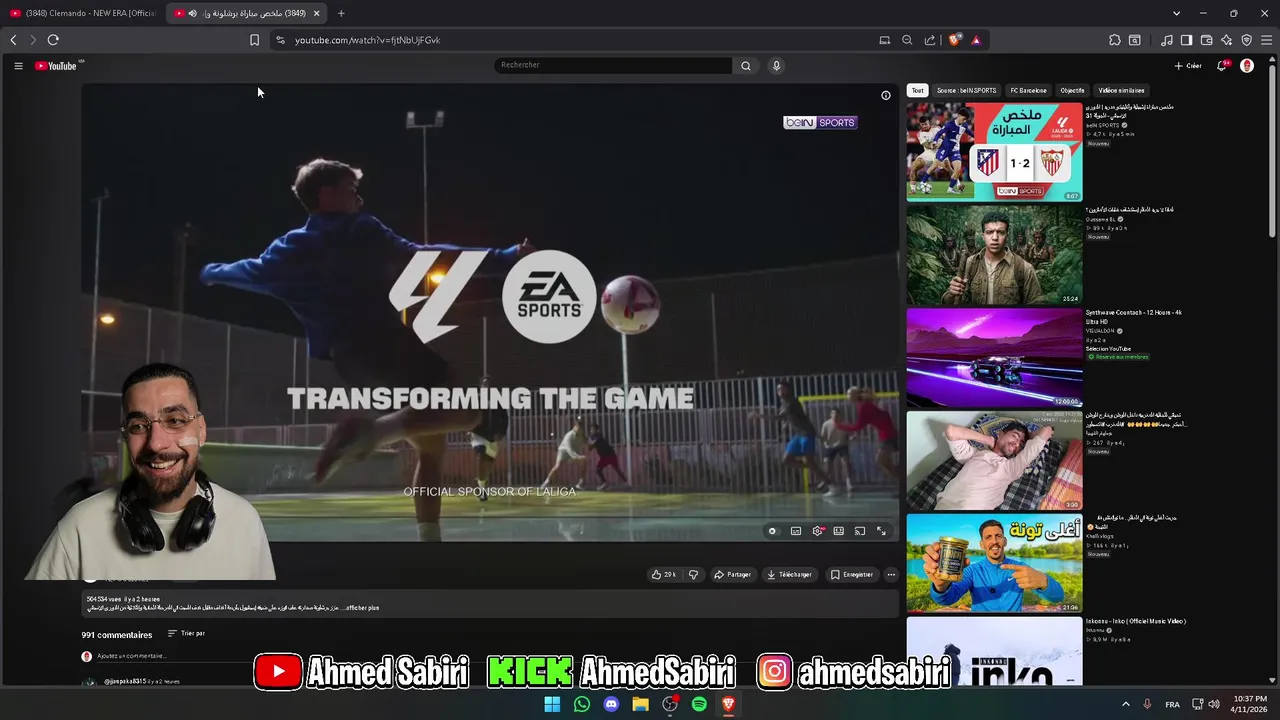Mute the tab using speaker icon

[192, 13]
